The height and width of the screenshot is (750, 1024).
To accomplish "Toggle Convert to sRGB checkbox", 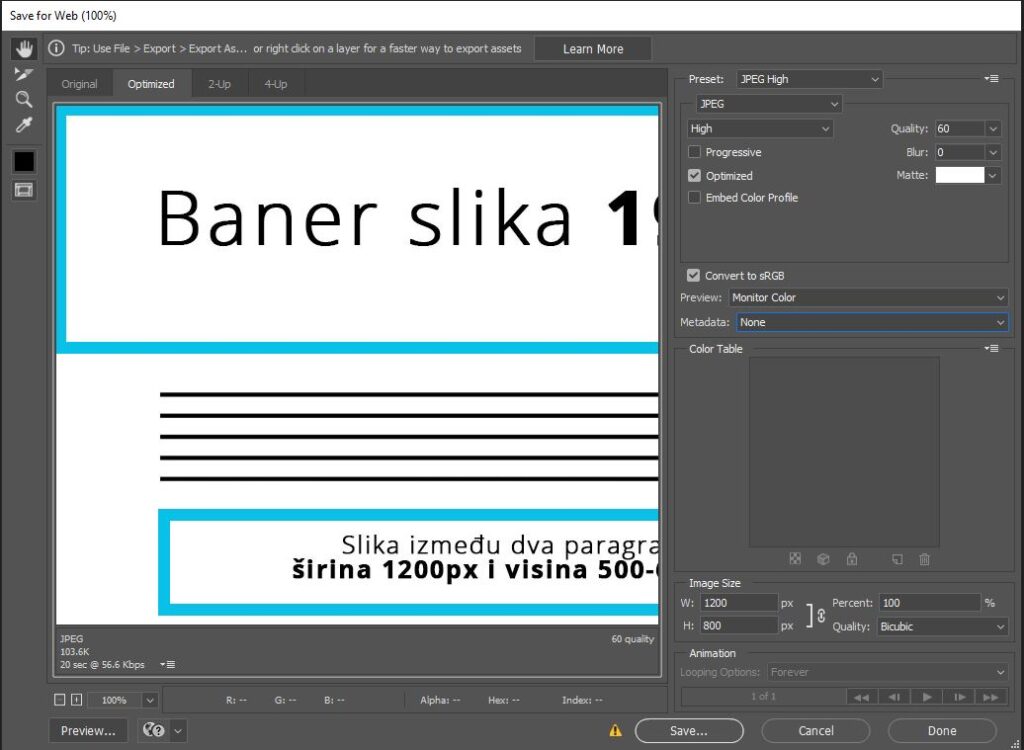I will (x=694, y=275).
